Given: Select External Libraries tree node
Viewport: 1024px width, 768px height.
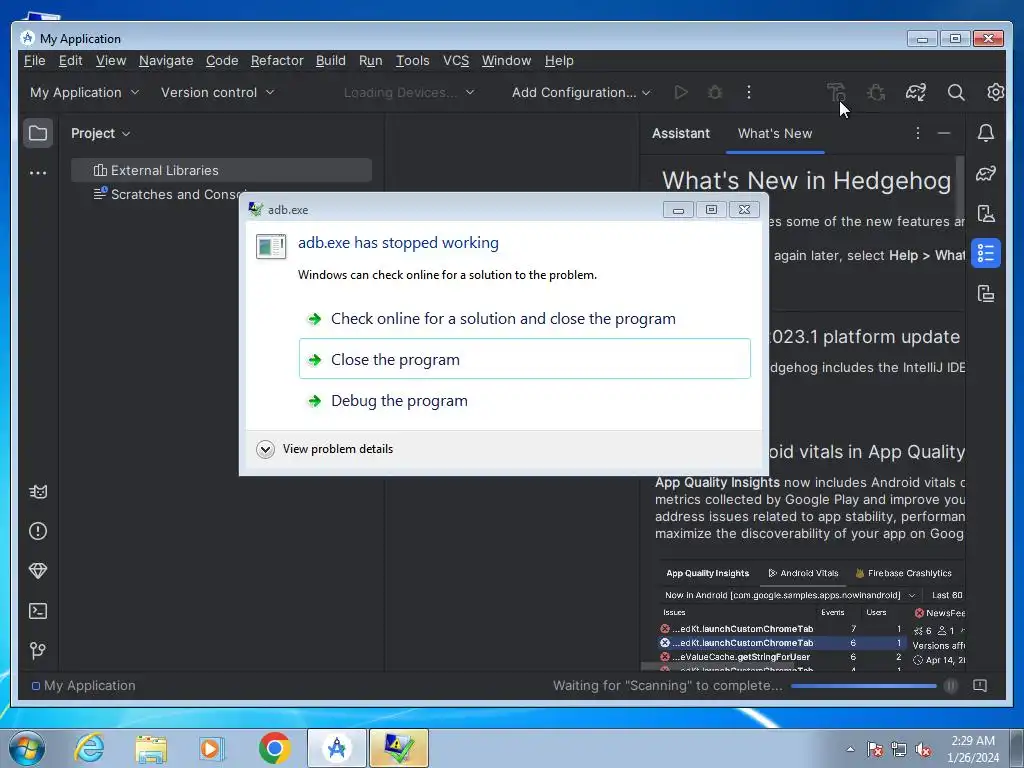Looking at the screenshot, I should coord(221,170).
